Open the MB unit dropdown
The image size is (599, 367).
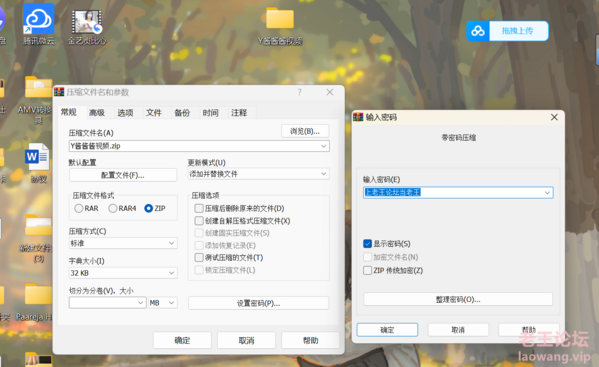tap(162, 303)
